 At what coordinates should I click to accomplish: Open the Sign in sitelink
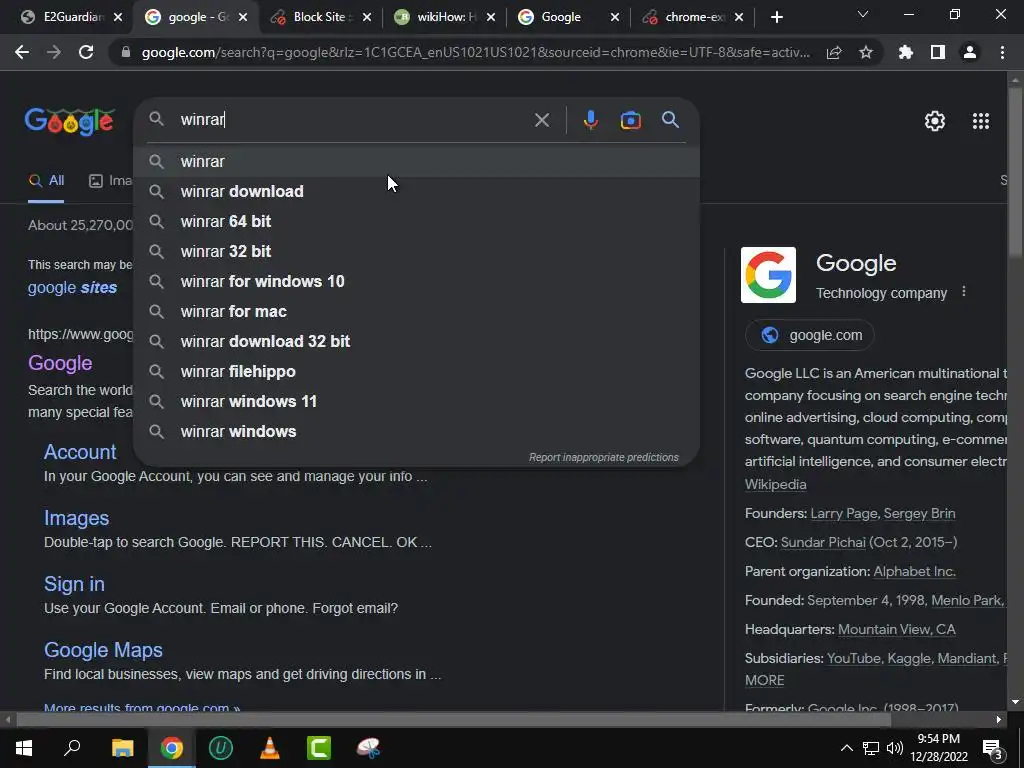coord(74,584)
